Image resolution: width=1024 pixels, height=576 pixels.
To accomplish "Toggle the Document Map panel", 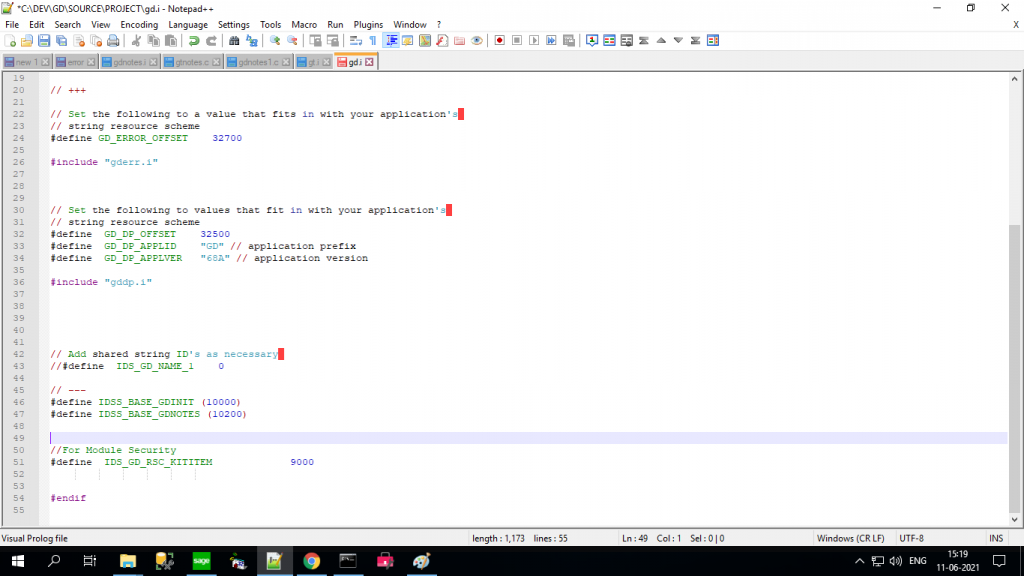I will point(424,40).
